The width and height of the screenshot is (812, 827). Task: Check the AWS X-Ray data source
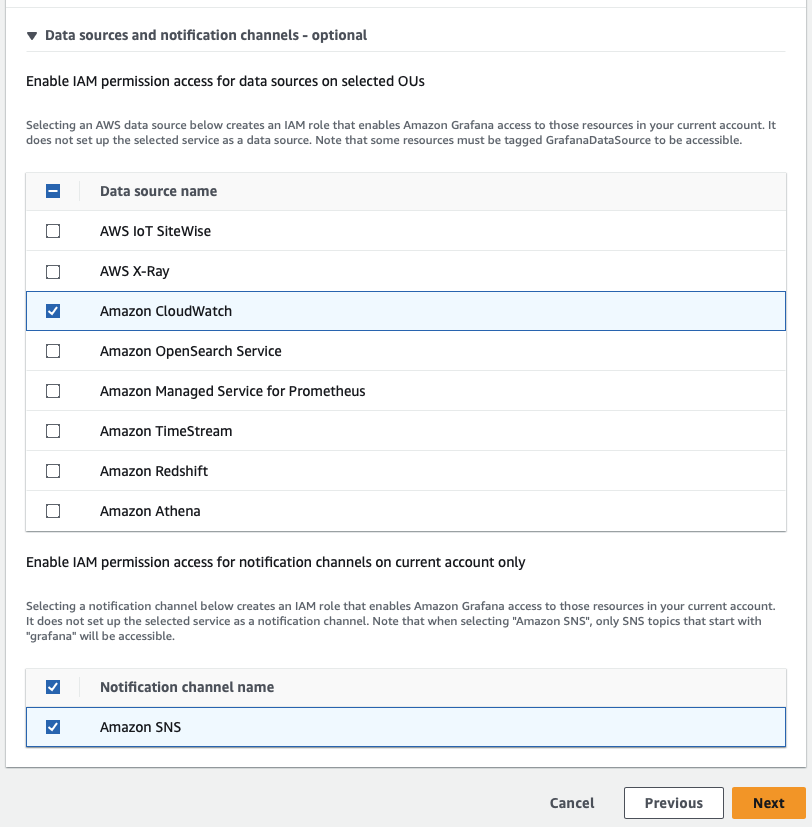[54, 271]
